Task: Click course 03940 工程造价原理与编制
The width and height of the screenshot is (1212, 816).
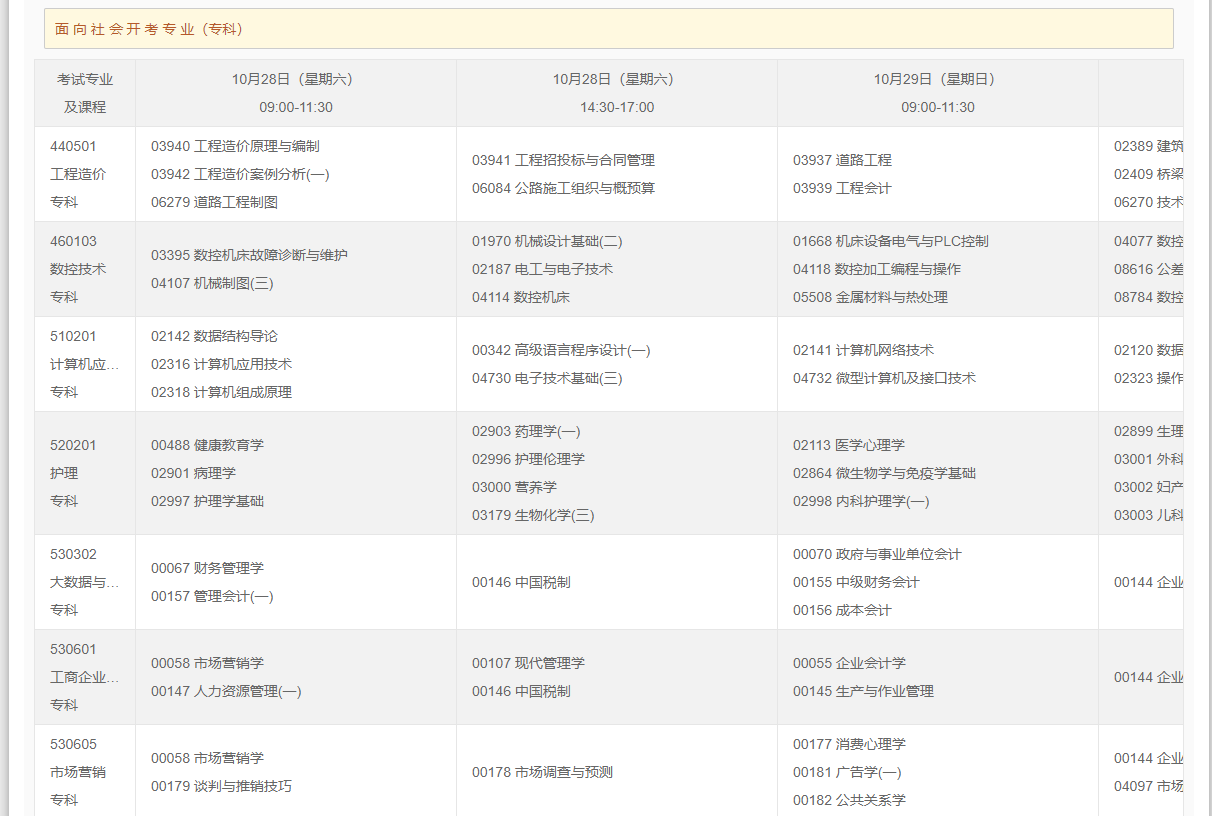Action: pos(235,146)
